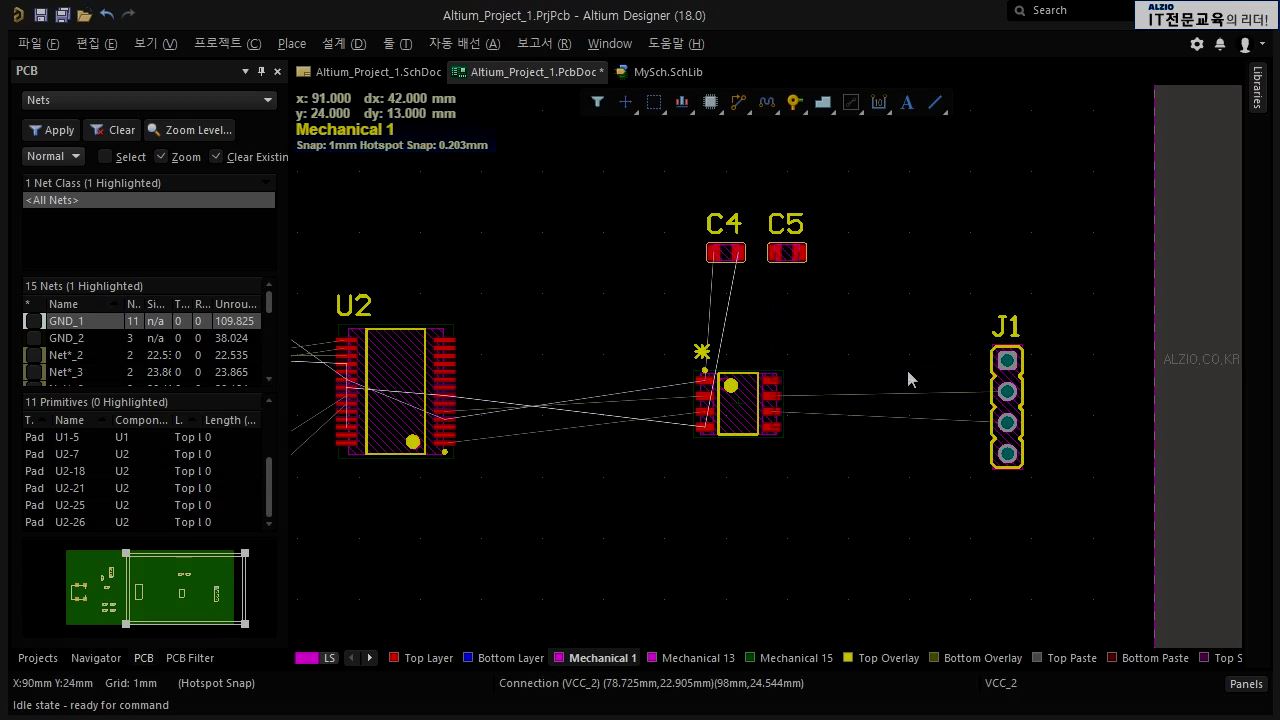1280x720 pixels.
Task: Place a via with the yellow icon
Action: (795, 102)
